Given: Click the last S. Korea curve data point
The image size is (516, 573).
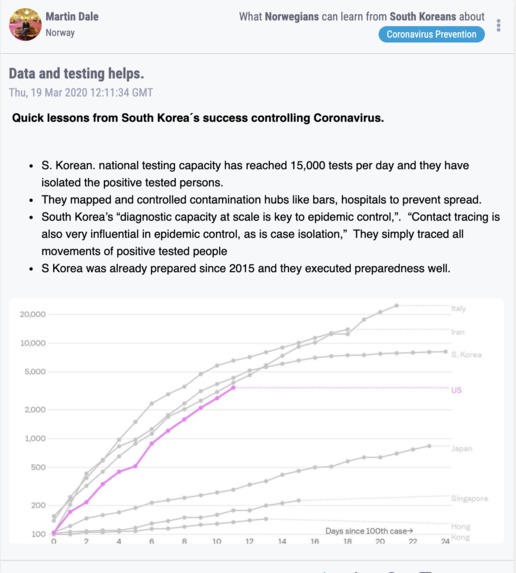Looking at the screenshot, I should 445,352.
